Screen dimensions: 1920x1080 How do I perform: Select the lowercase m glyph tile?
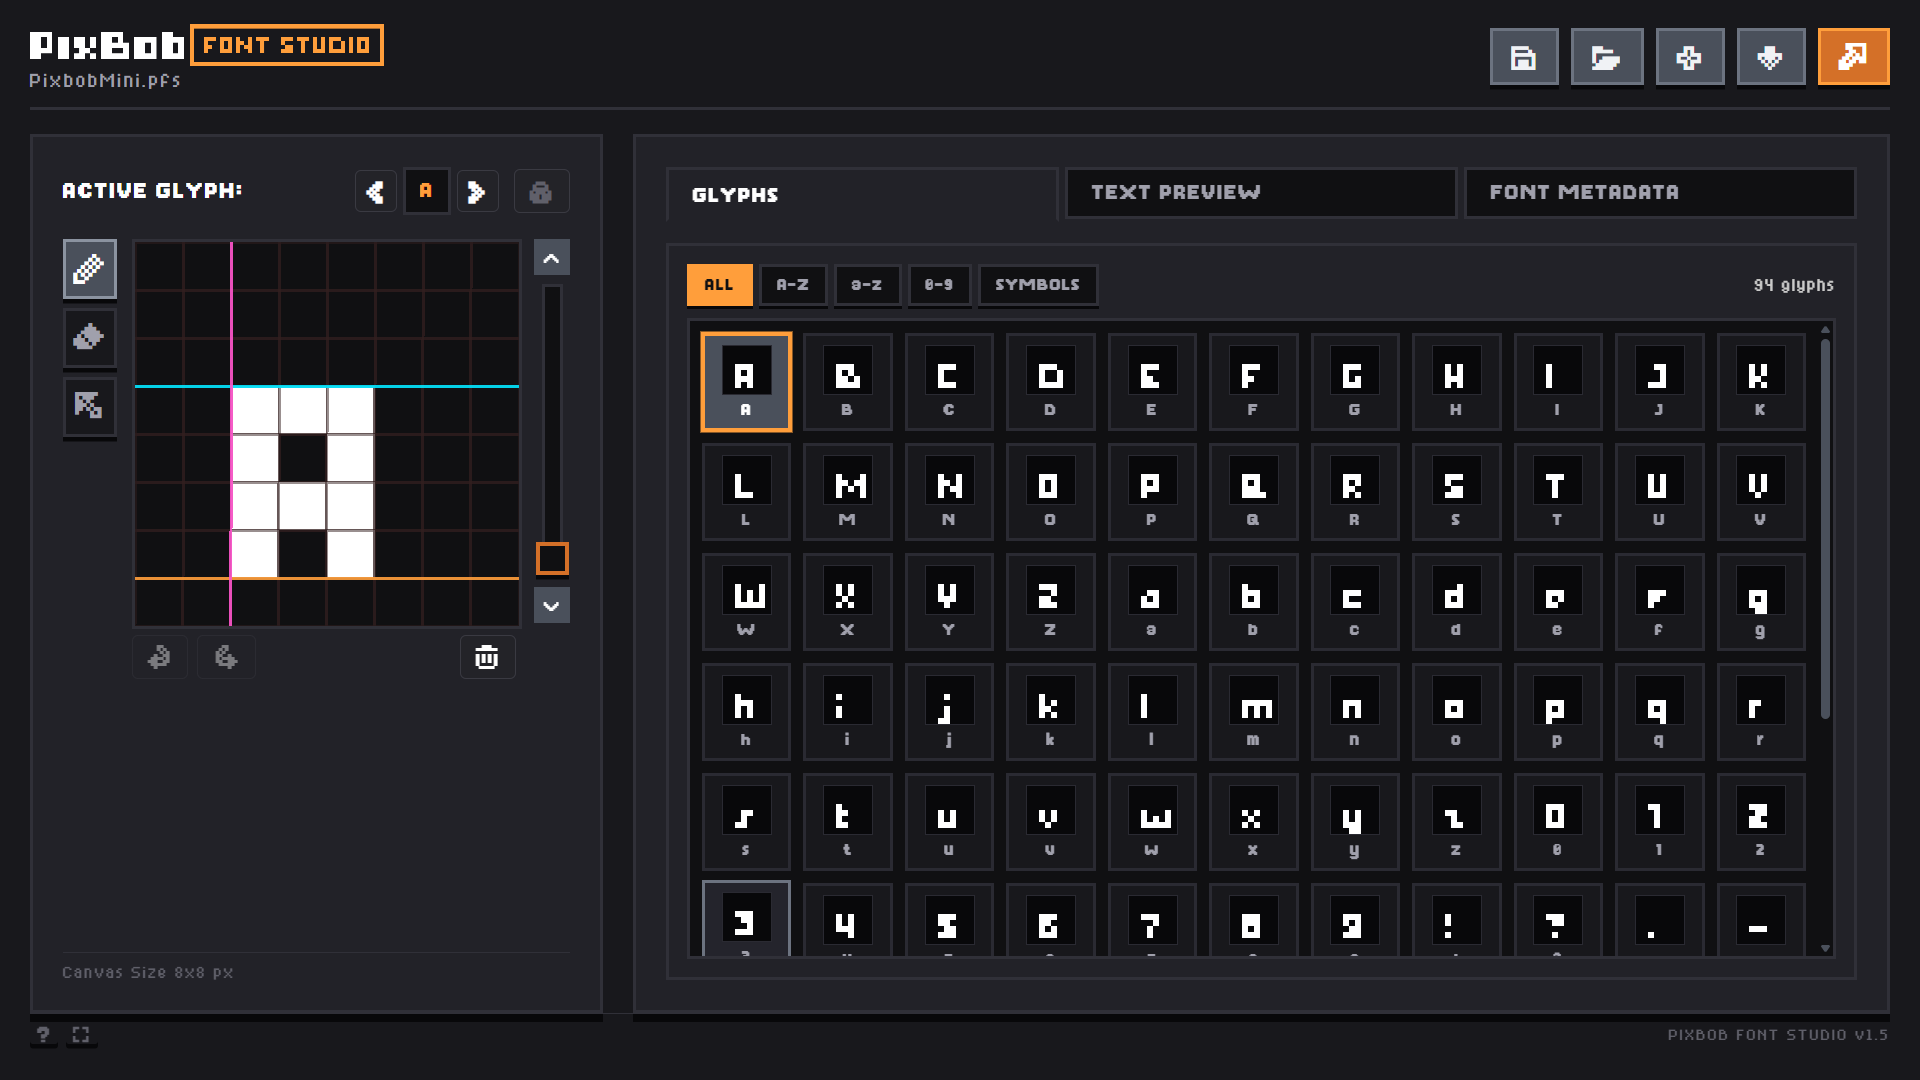coord(1253,712)
